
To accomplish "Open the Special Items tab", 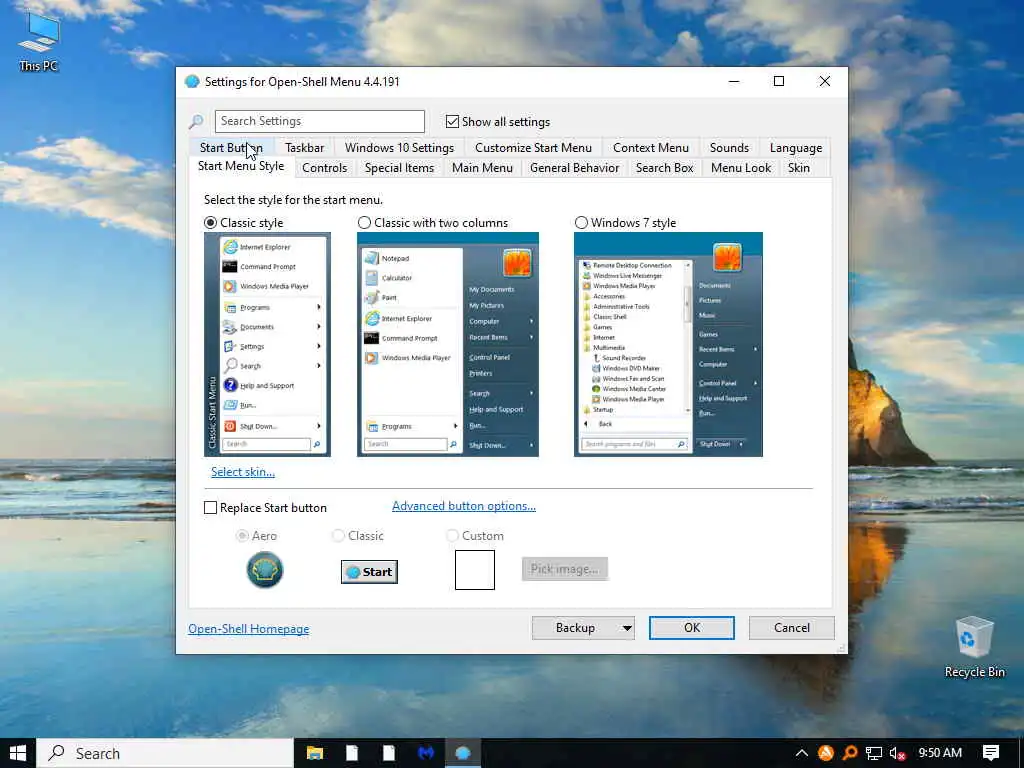I will click(x=399, y=168).
